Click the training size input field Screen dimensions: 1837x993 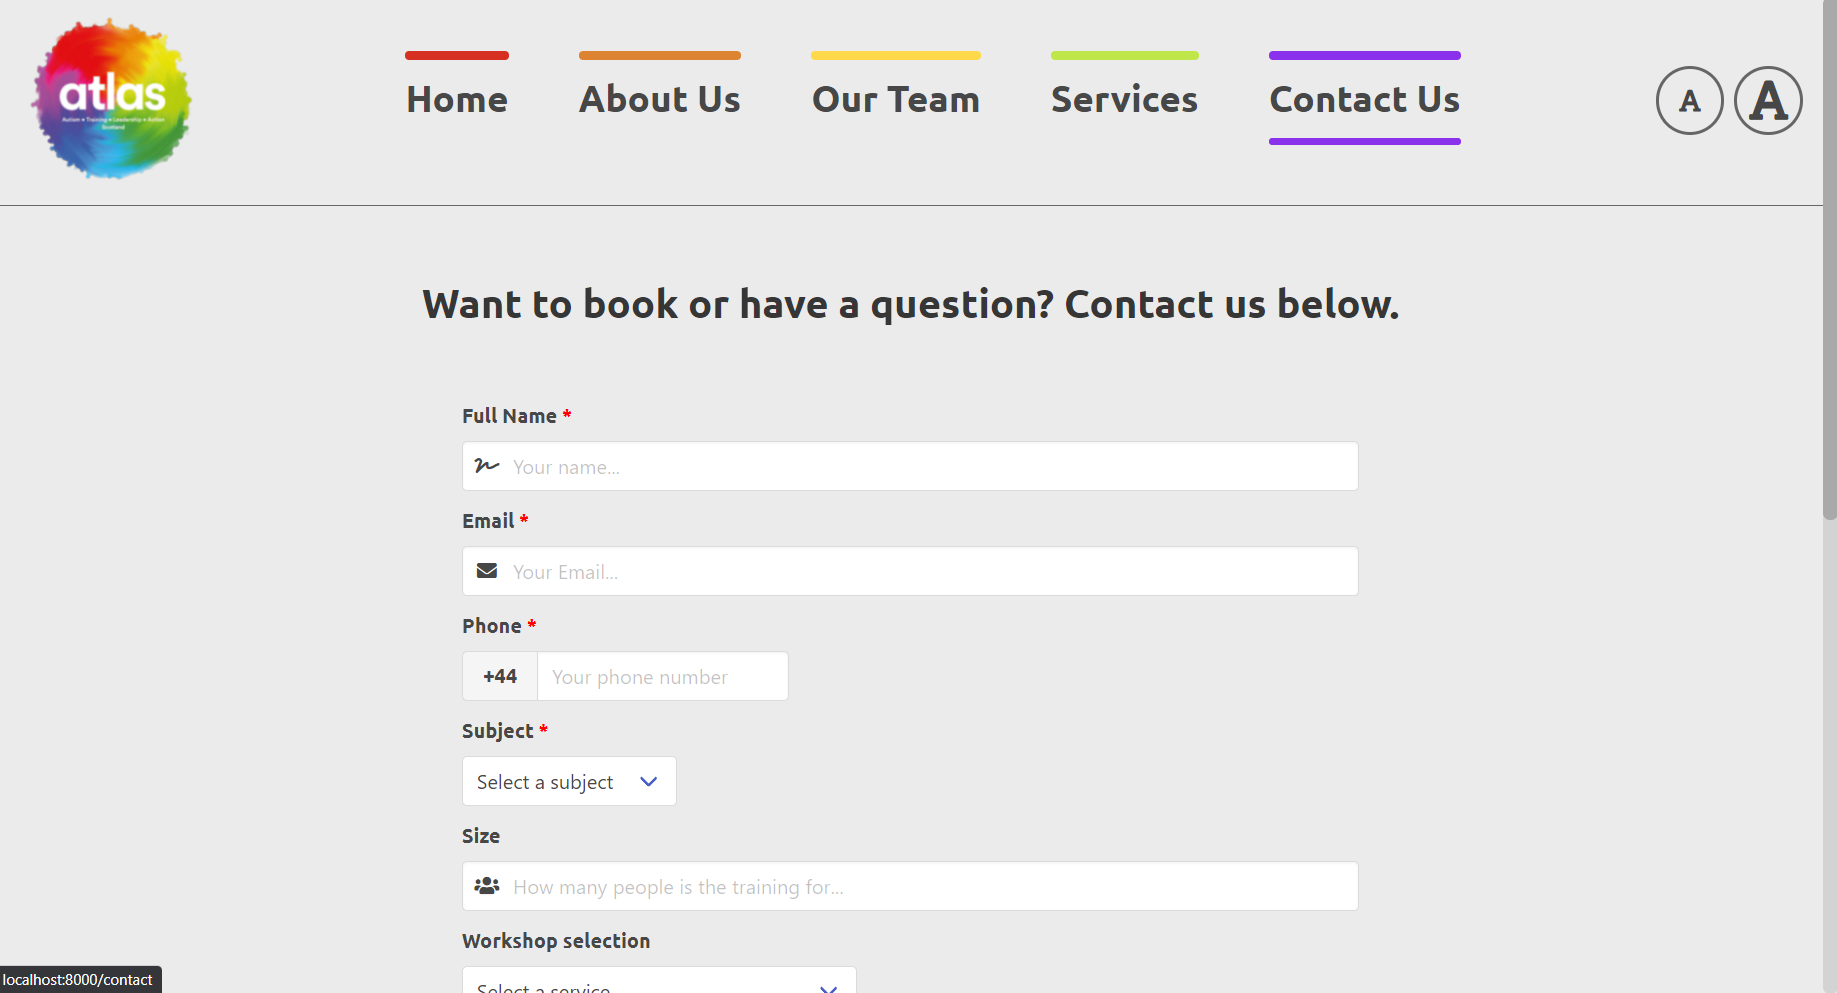(x=910, y=886)
